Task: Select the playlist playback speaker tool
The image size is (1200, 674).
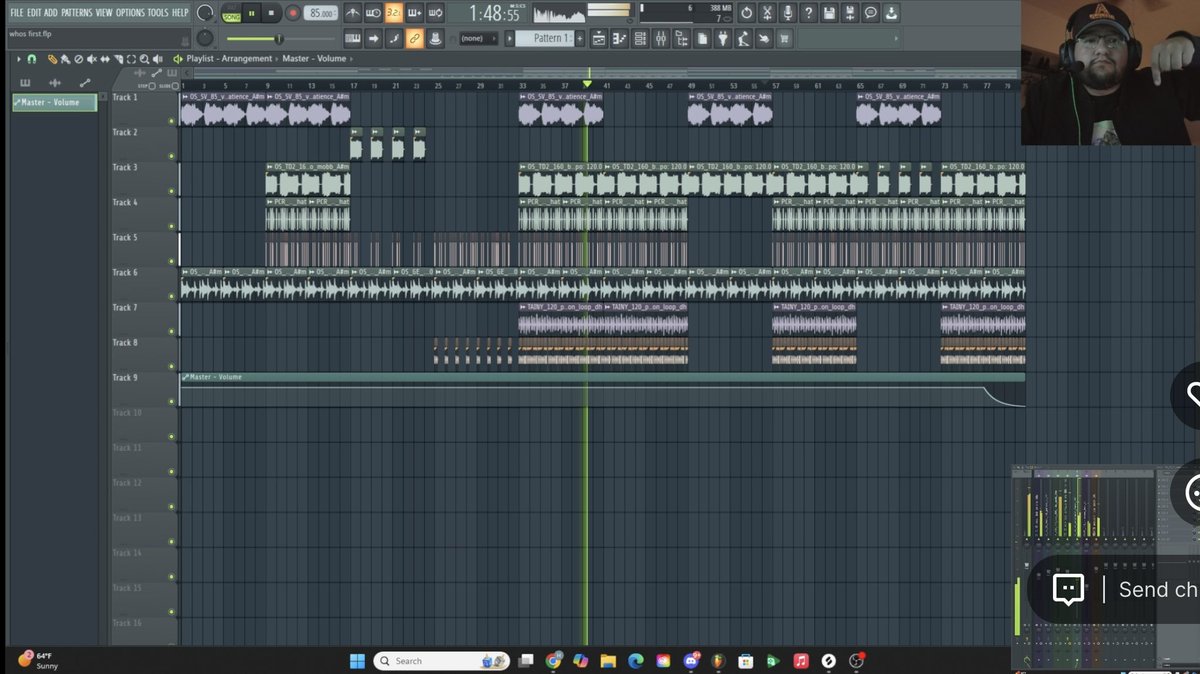Action: click(x=158, y=59)
